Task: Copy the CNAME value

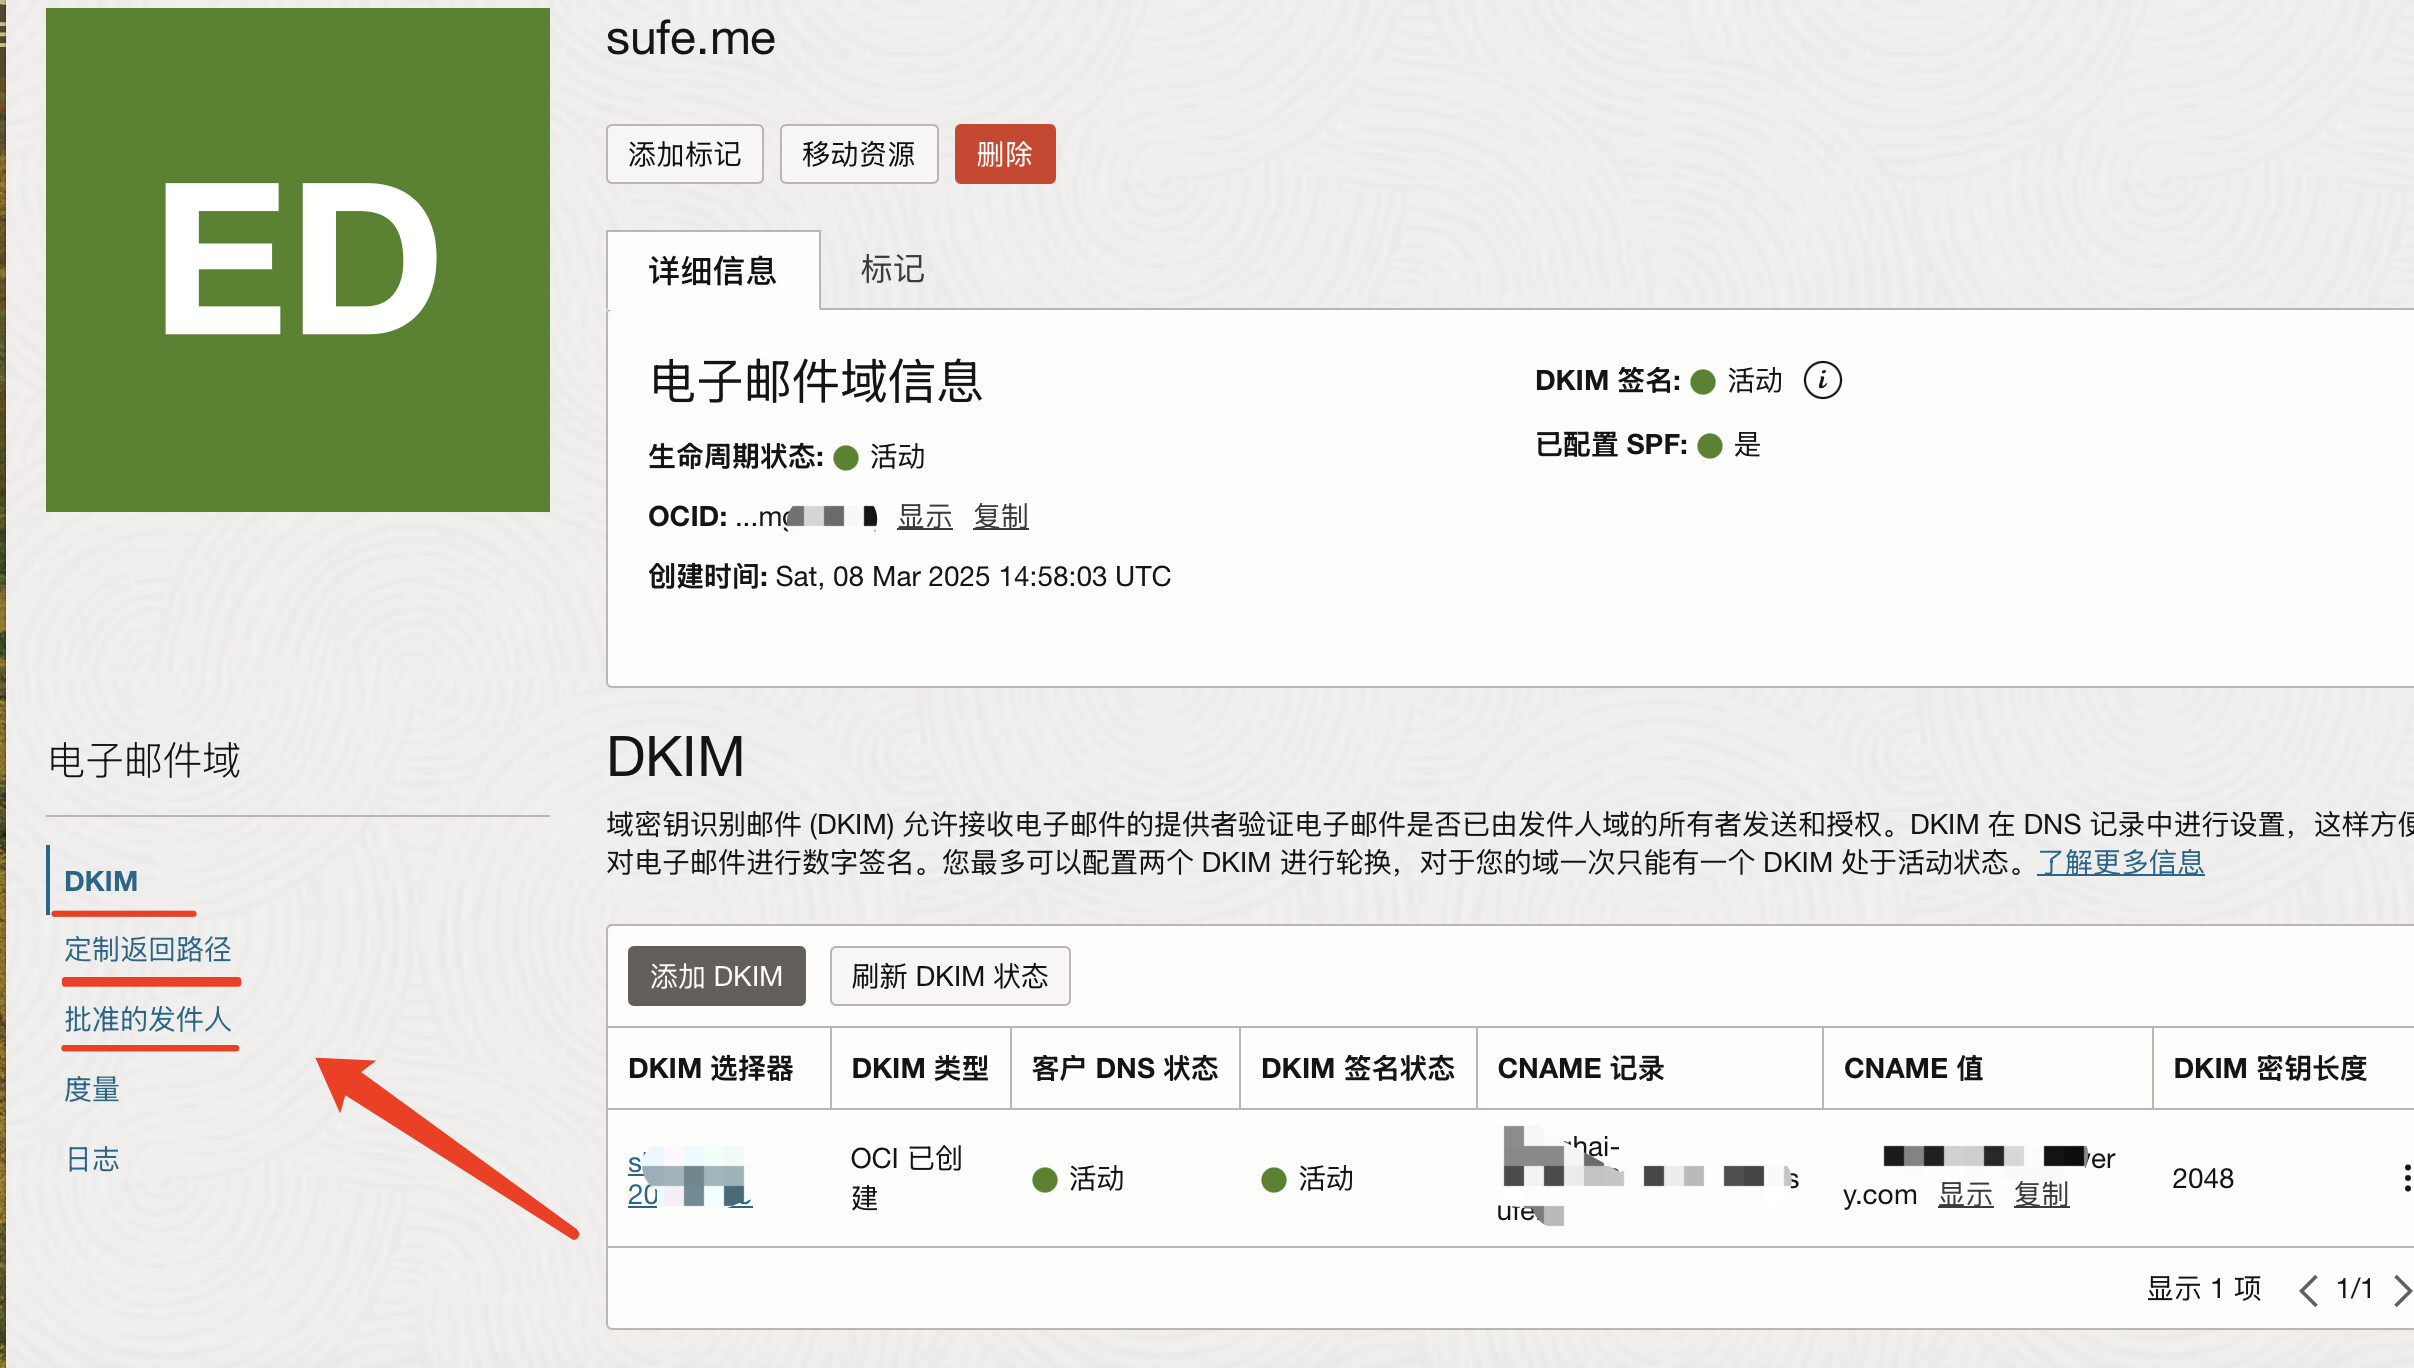Action: pos(2040,1195)
